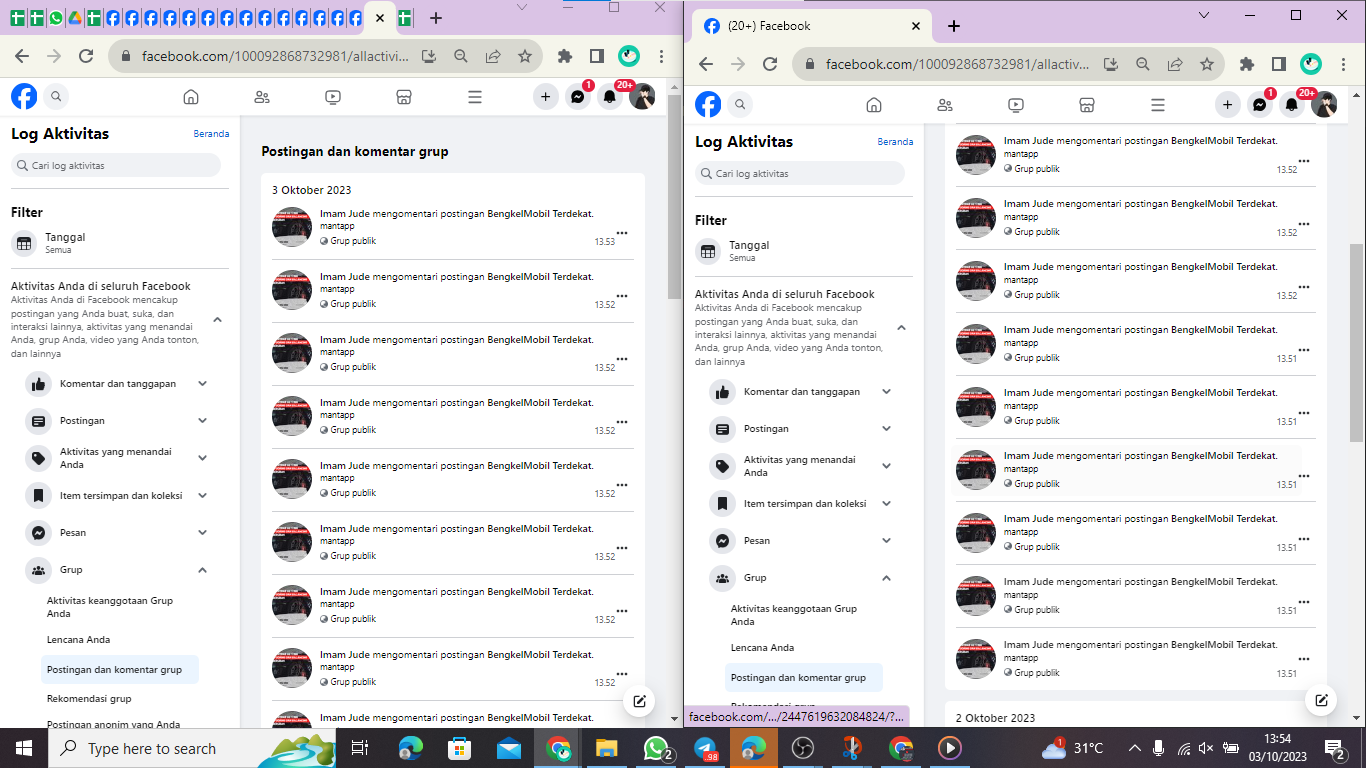The height and width of the screenshot is (768, 1366).
Task: Open hamburger menu in right window
Action: pos(1158,105)
